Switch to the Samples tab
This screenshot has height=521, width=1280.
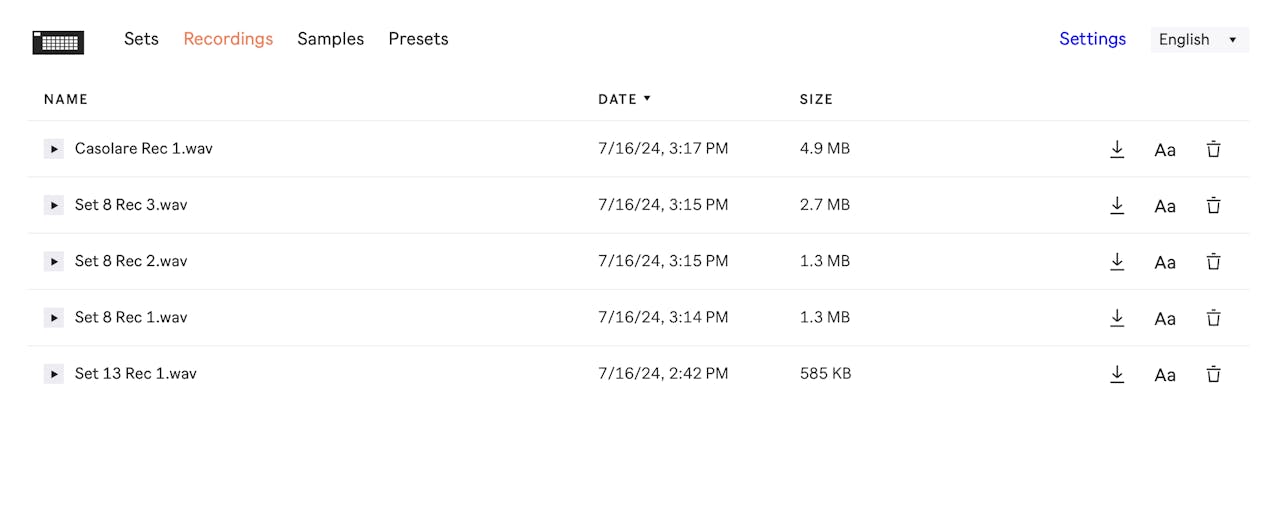point(330,39)
